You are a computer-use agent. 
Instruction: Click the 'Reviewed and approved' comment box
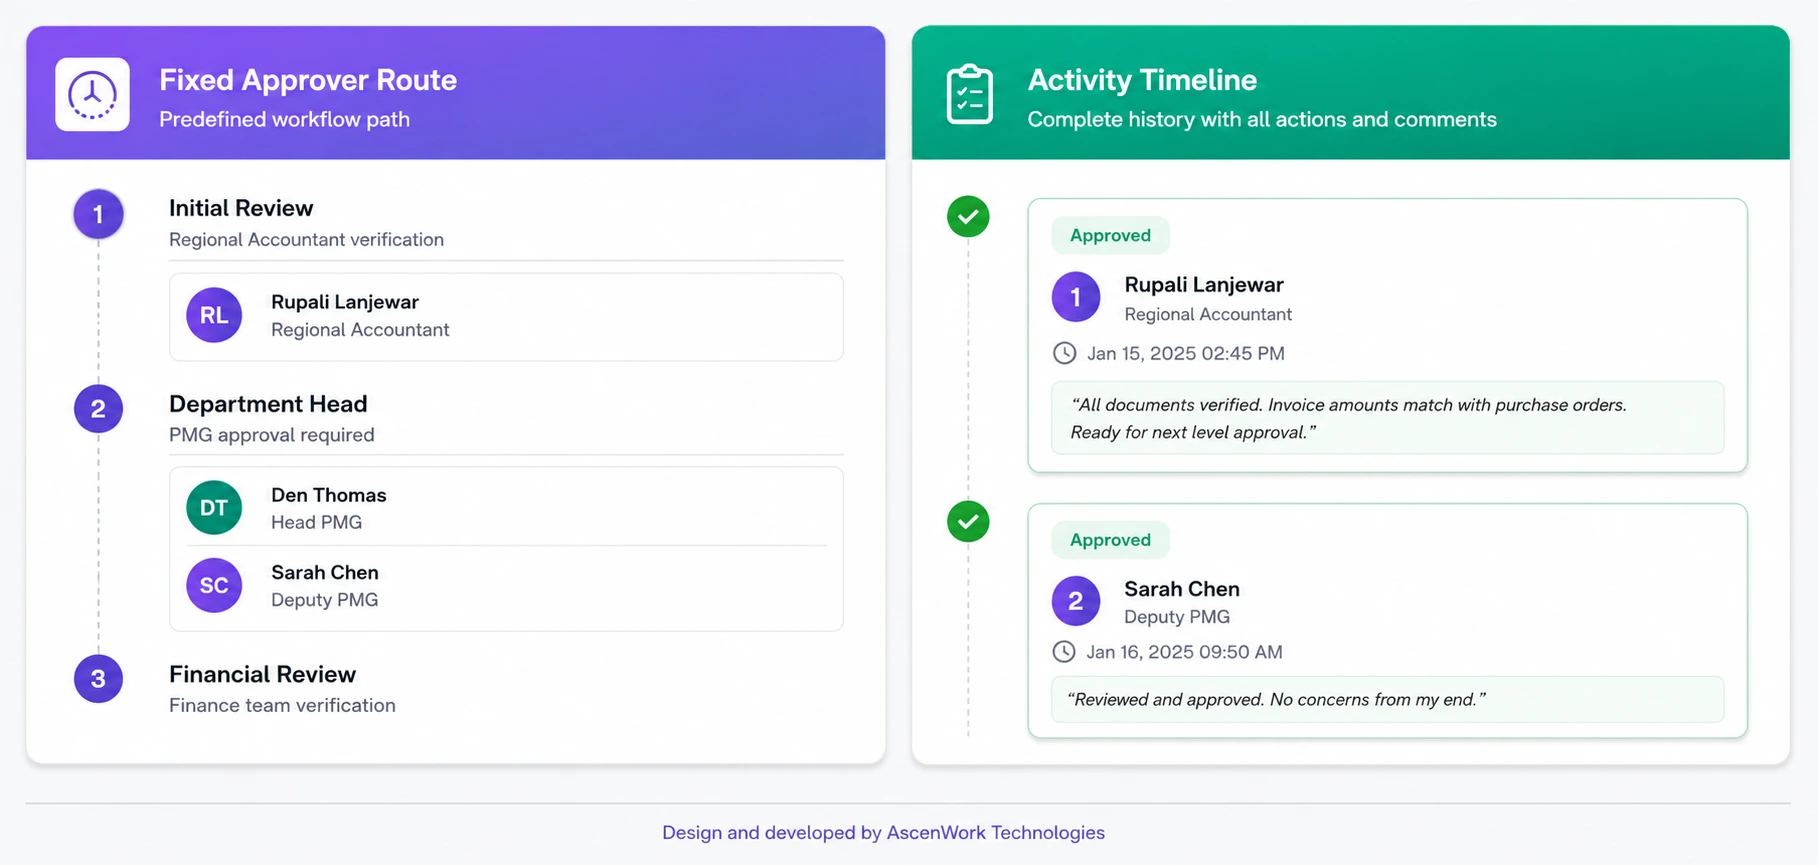[1388, 699]
